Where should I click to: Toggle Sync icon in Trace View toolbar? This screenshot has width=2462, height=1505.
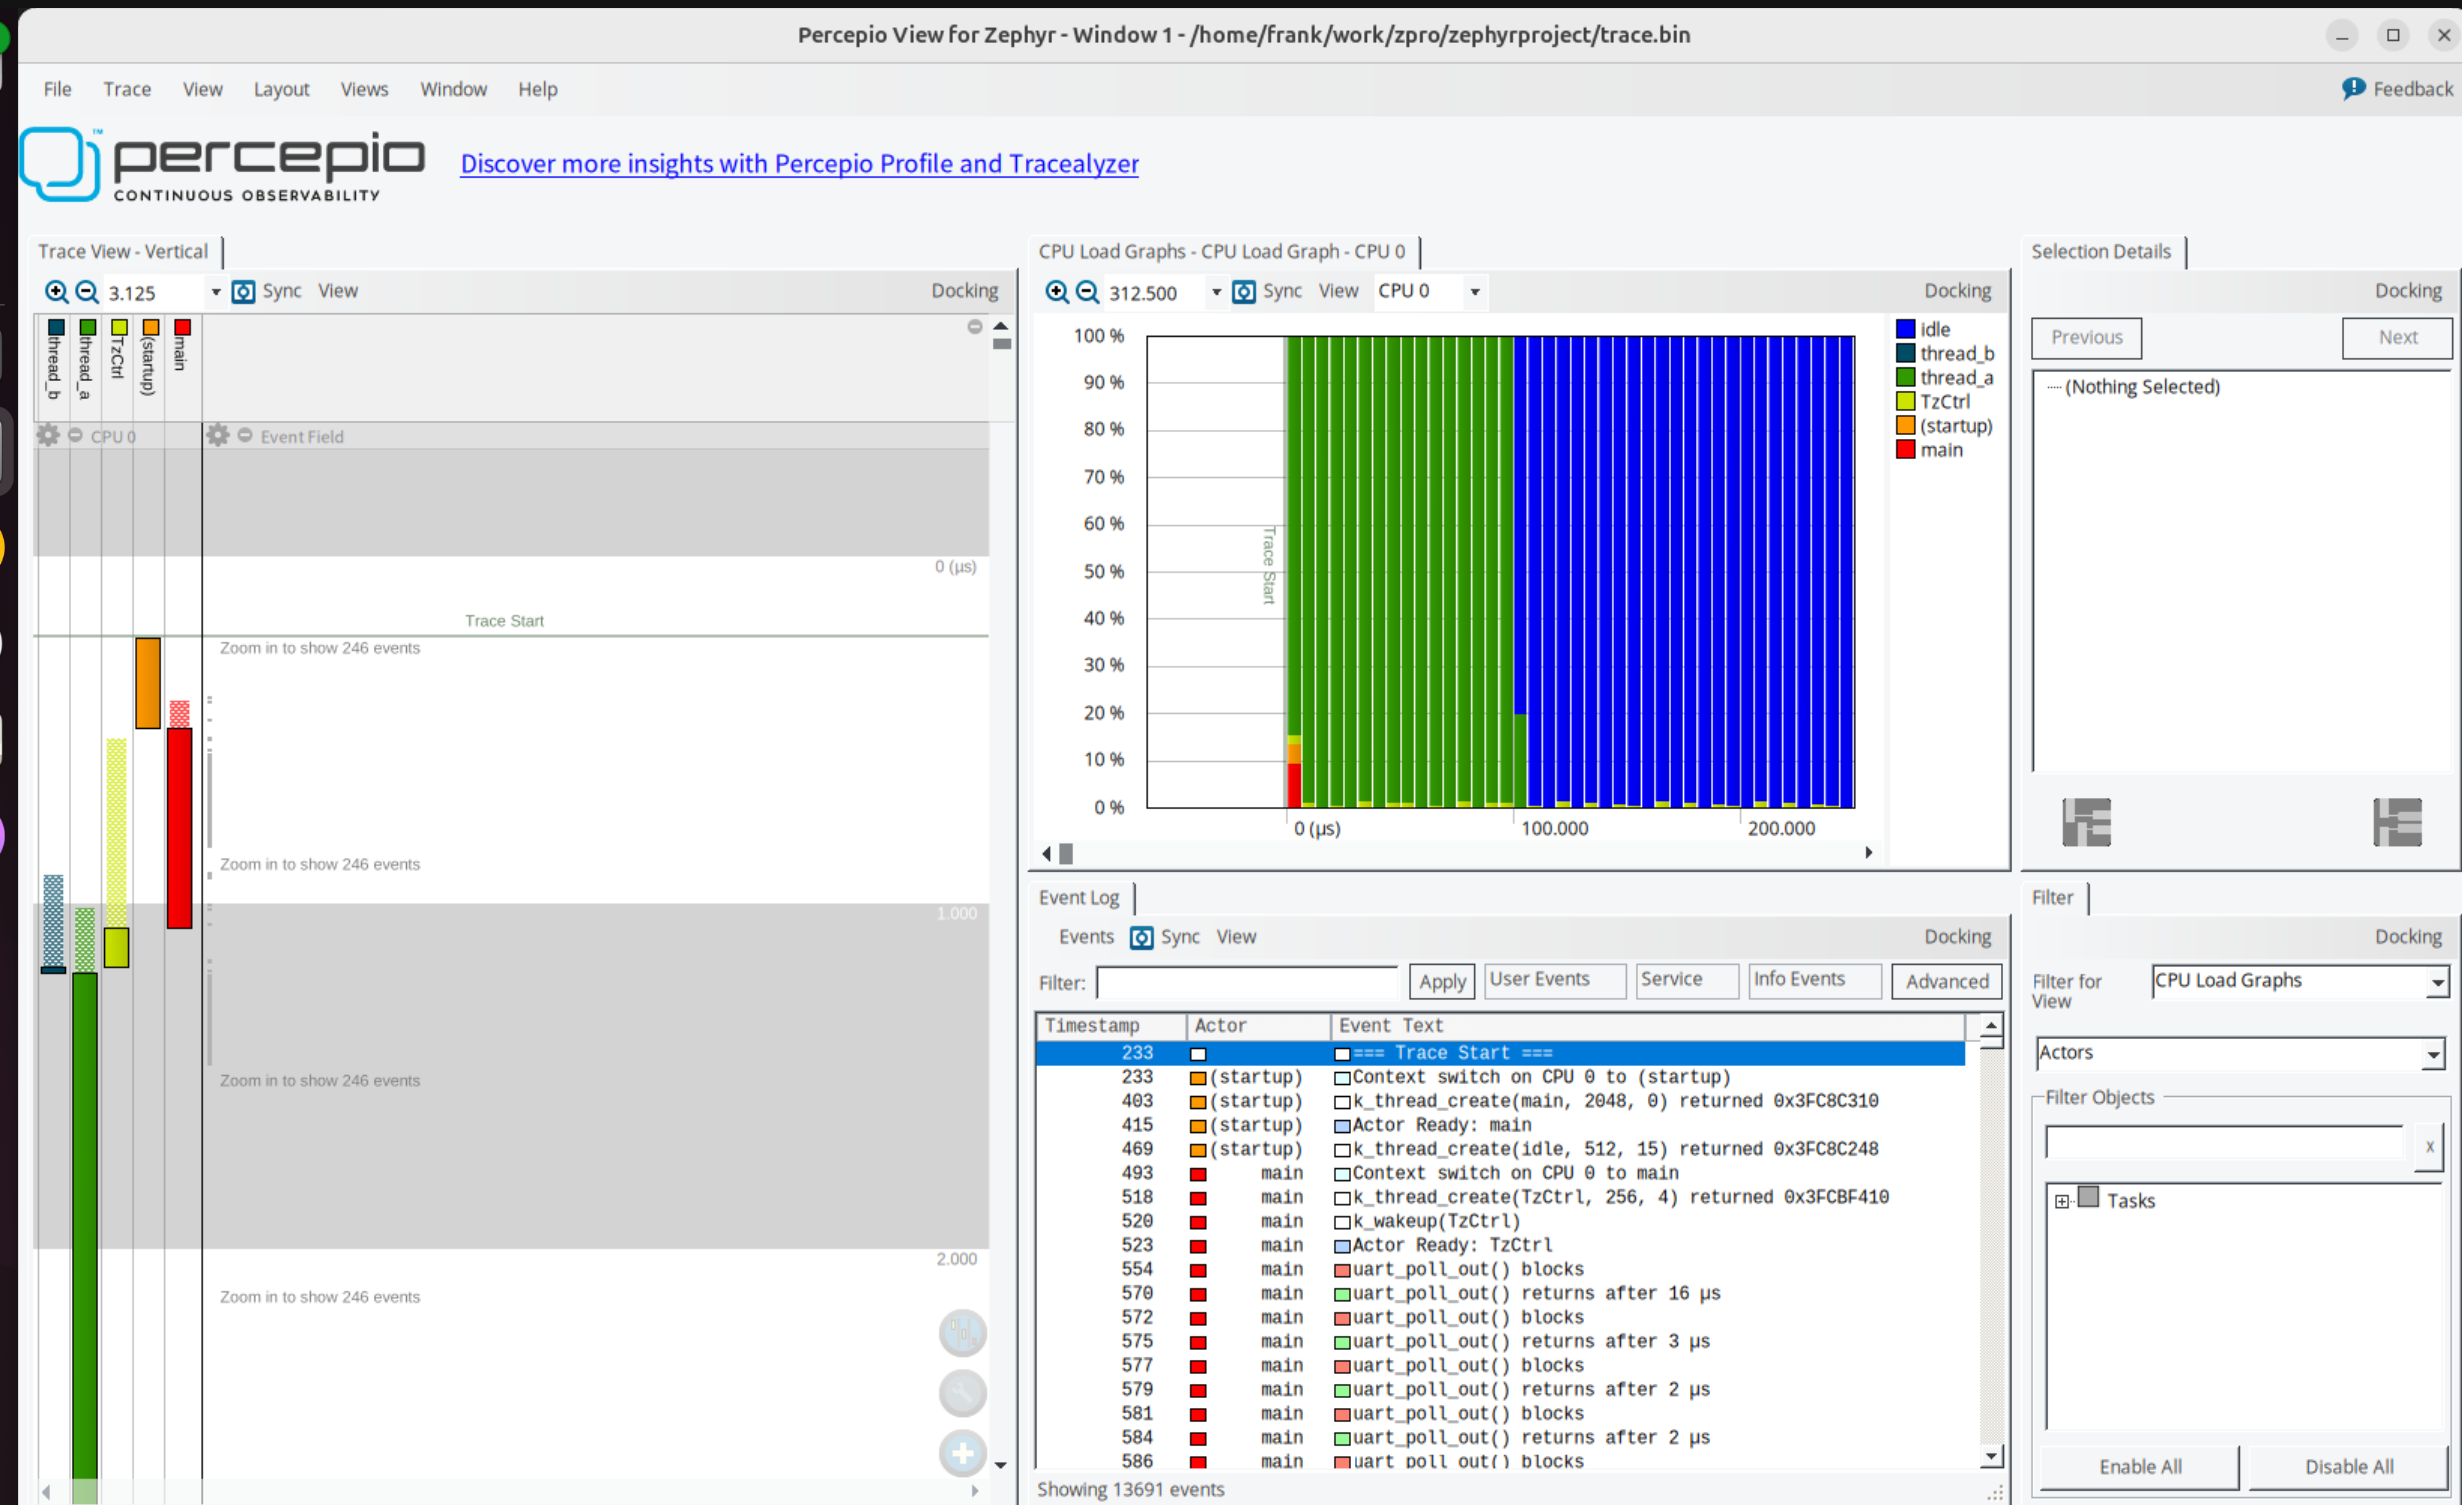(243, 292)
